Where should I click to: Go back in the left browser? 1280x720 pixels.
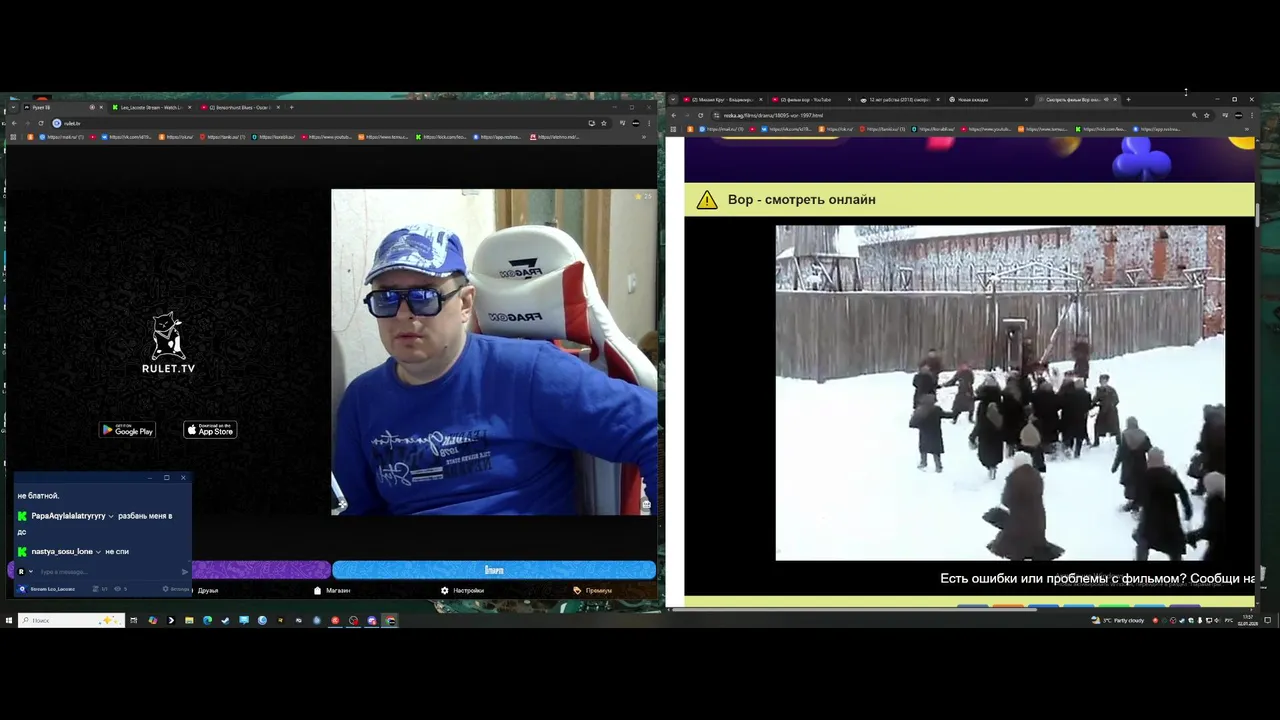pyautogui.click(x=13, y=123)
